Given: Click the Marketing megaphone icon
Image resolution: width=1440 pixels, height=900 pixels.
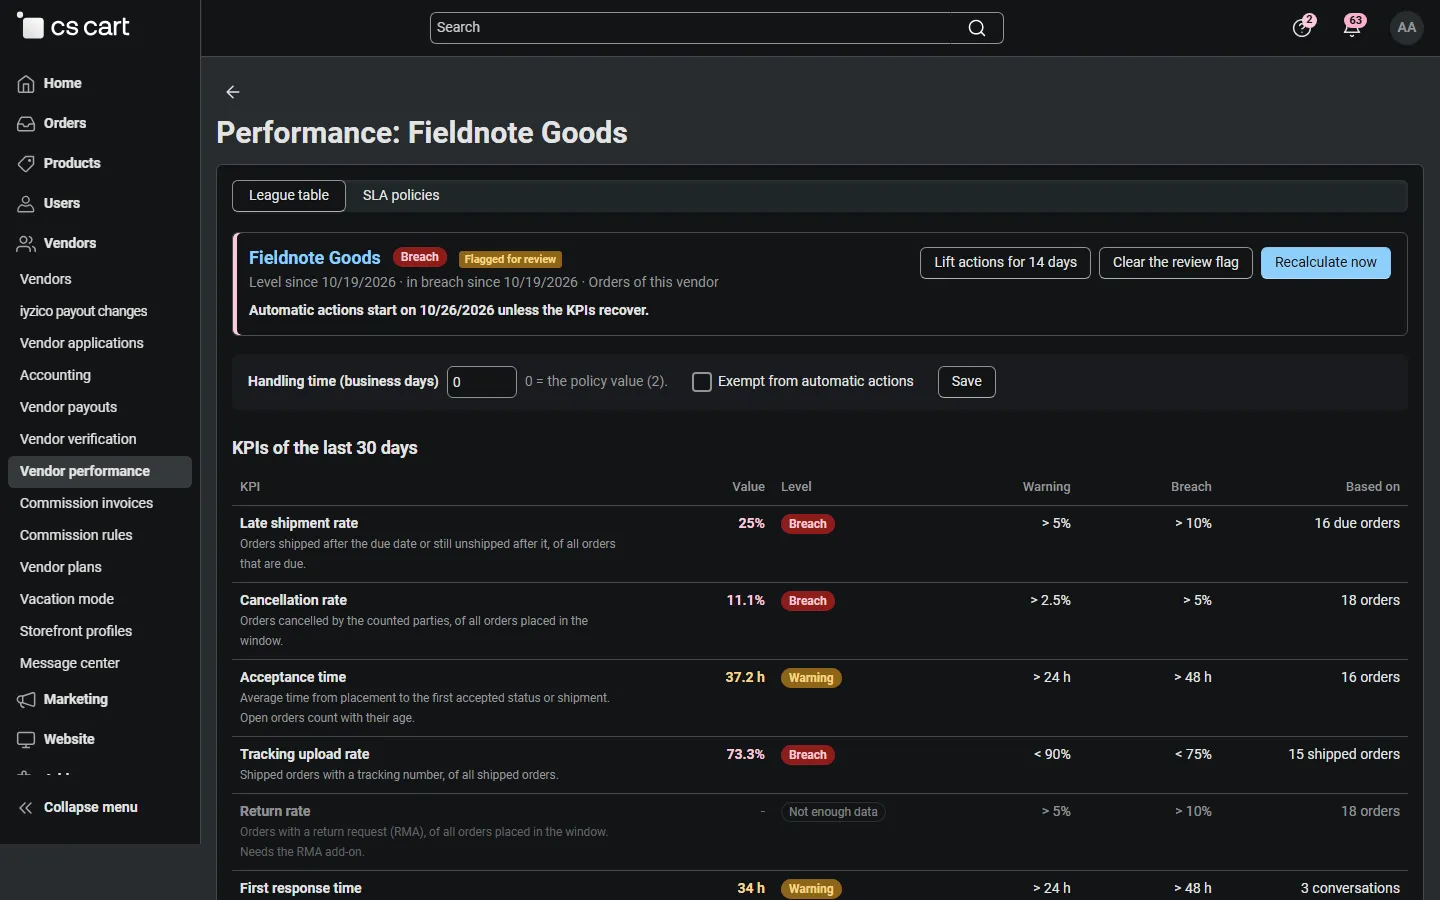Looking at the screenshot, I should click(26, 700).
